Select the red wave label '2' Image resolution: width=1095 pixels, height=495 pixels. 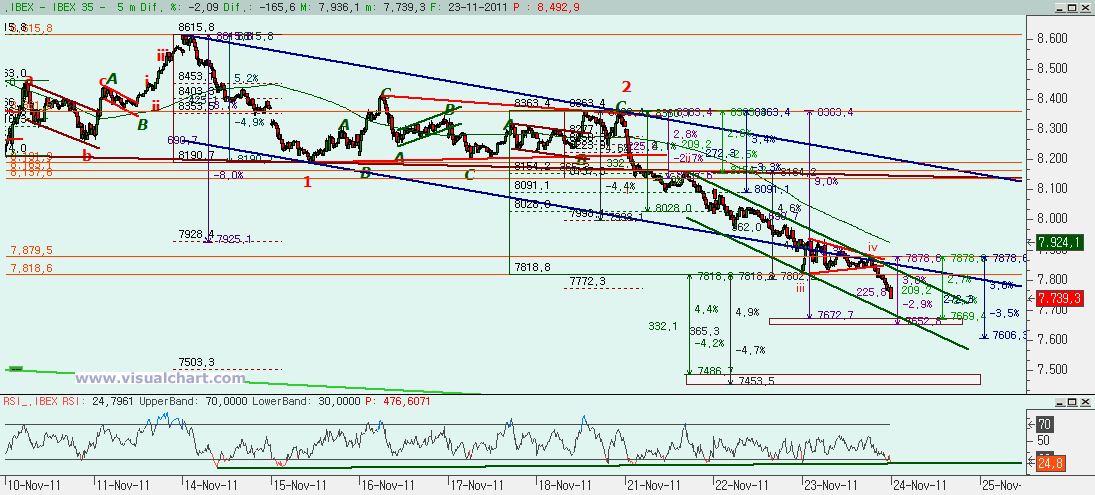click(626, 87)
